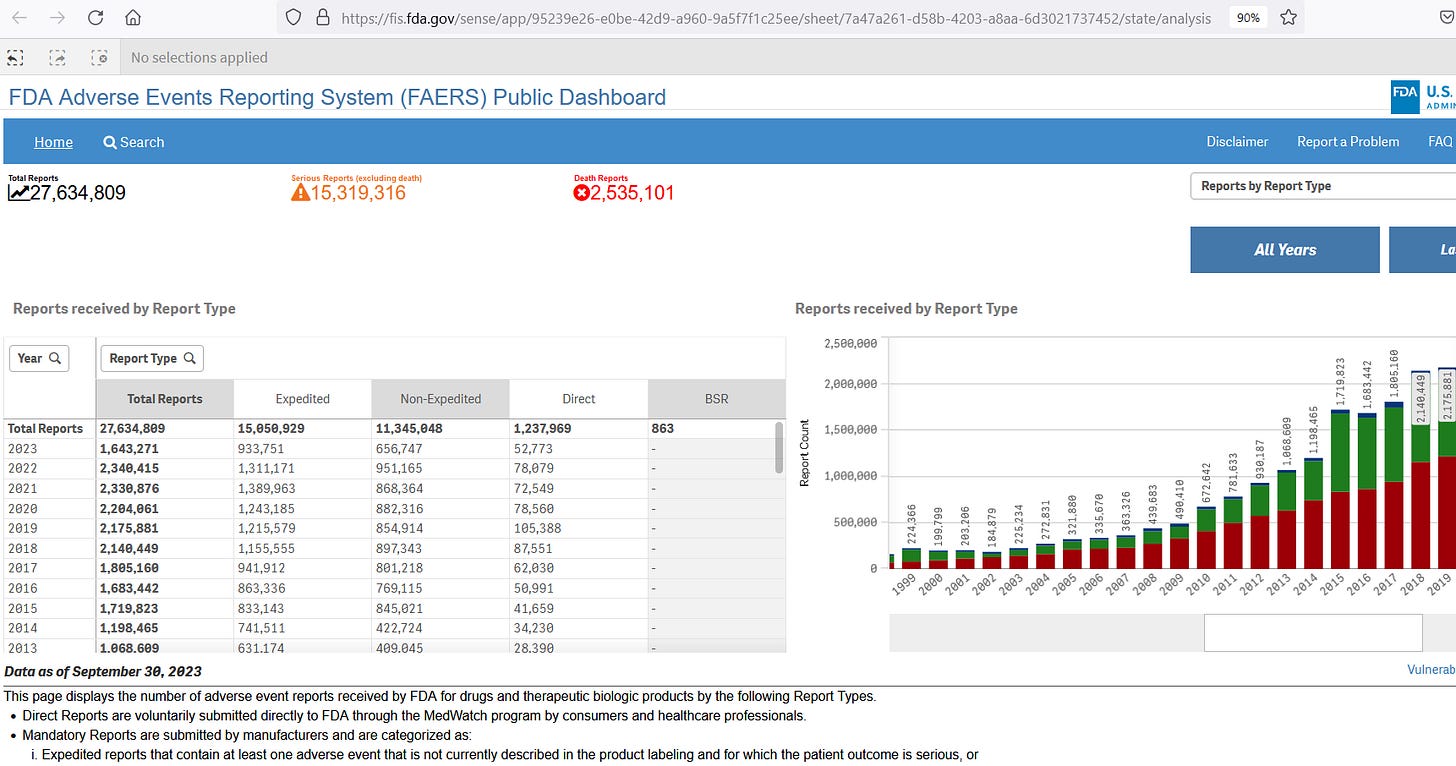Click the 2010 bar in the chart
Viewport: 1456px width, 766px height.
pyautogui.click(x=1206, y=538)
